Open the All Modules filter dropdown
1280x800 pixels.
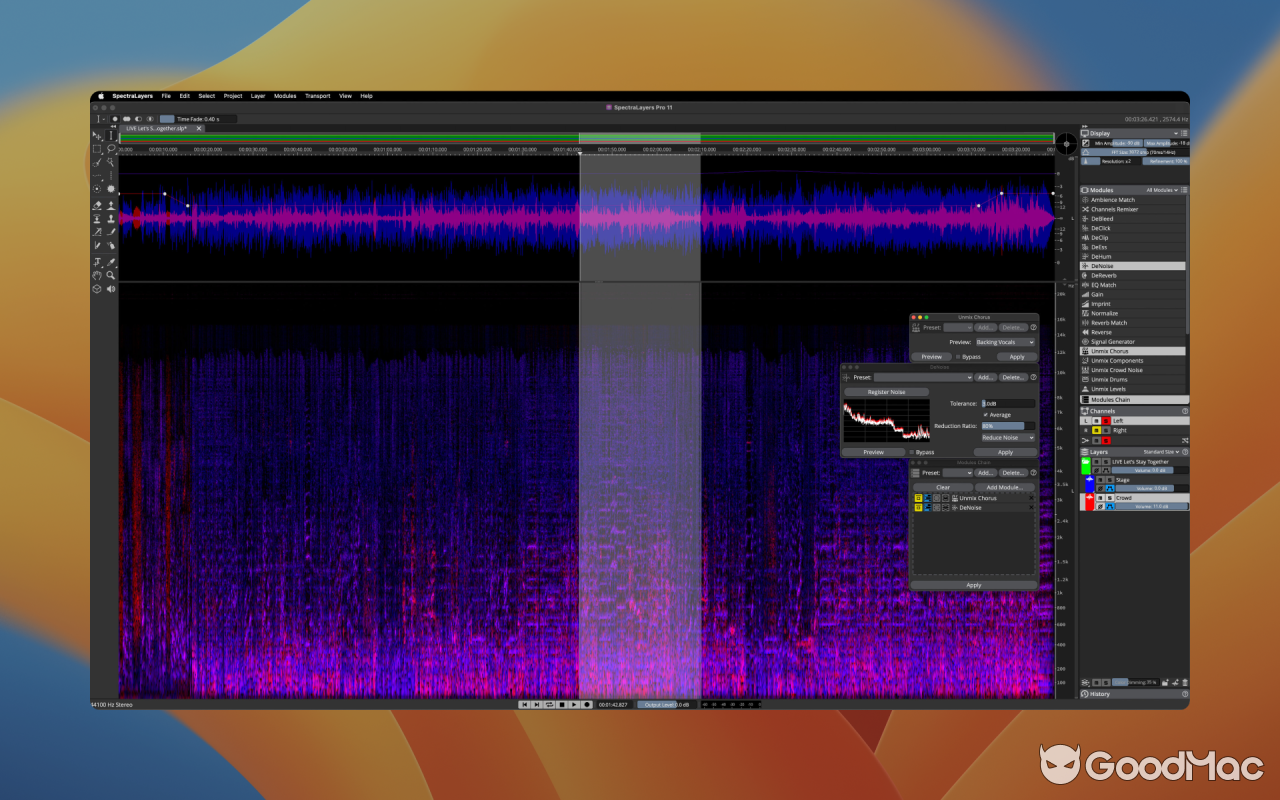tap(1161, 190)
